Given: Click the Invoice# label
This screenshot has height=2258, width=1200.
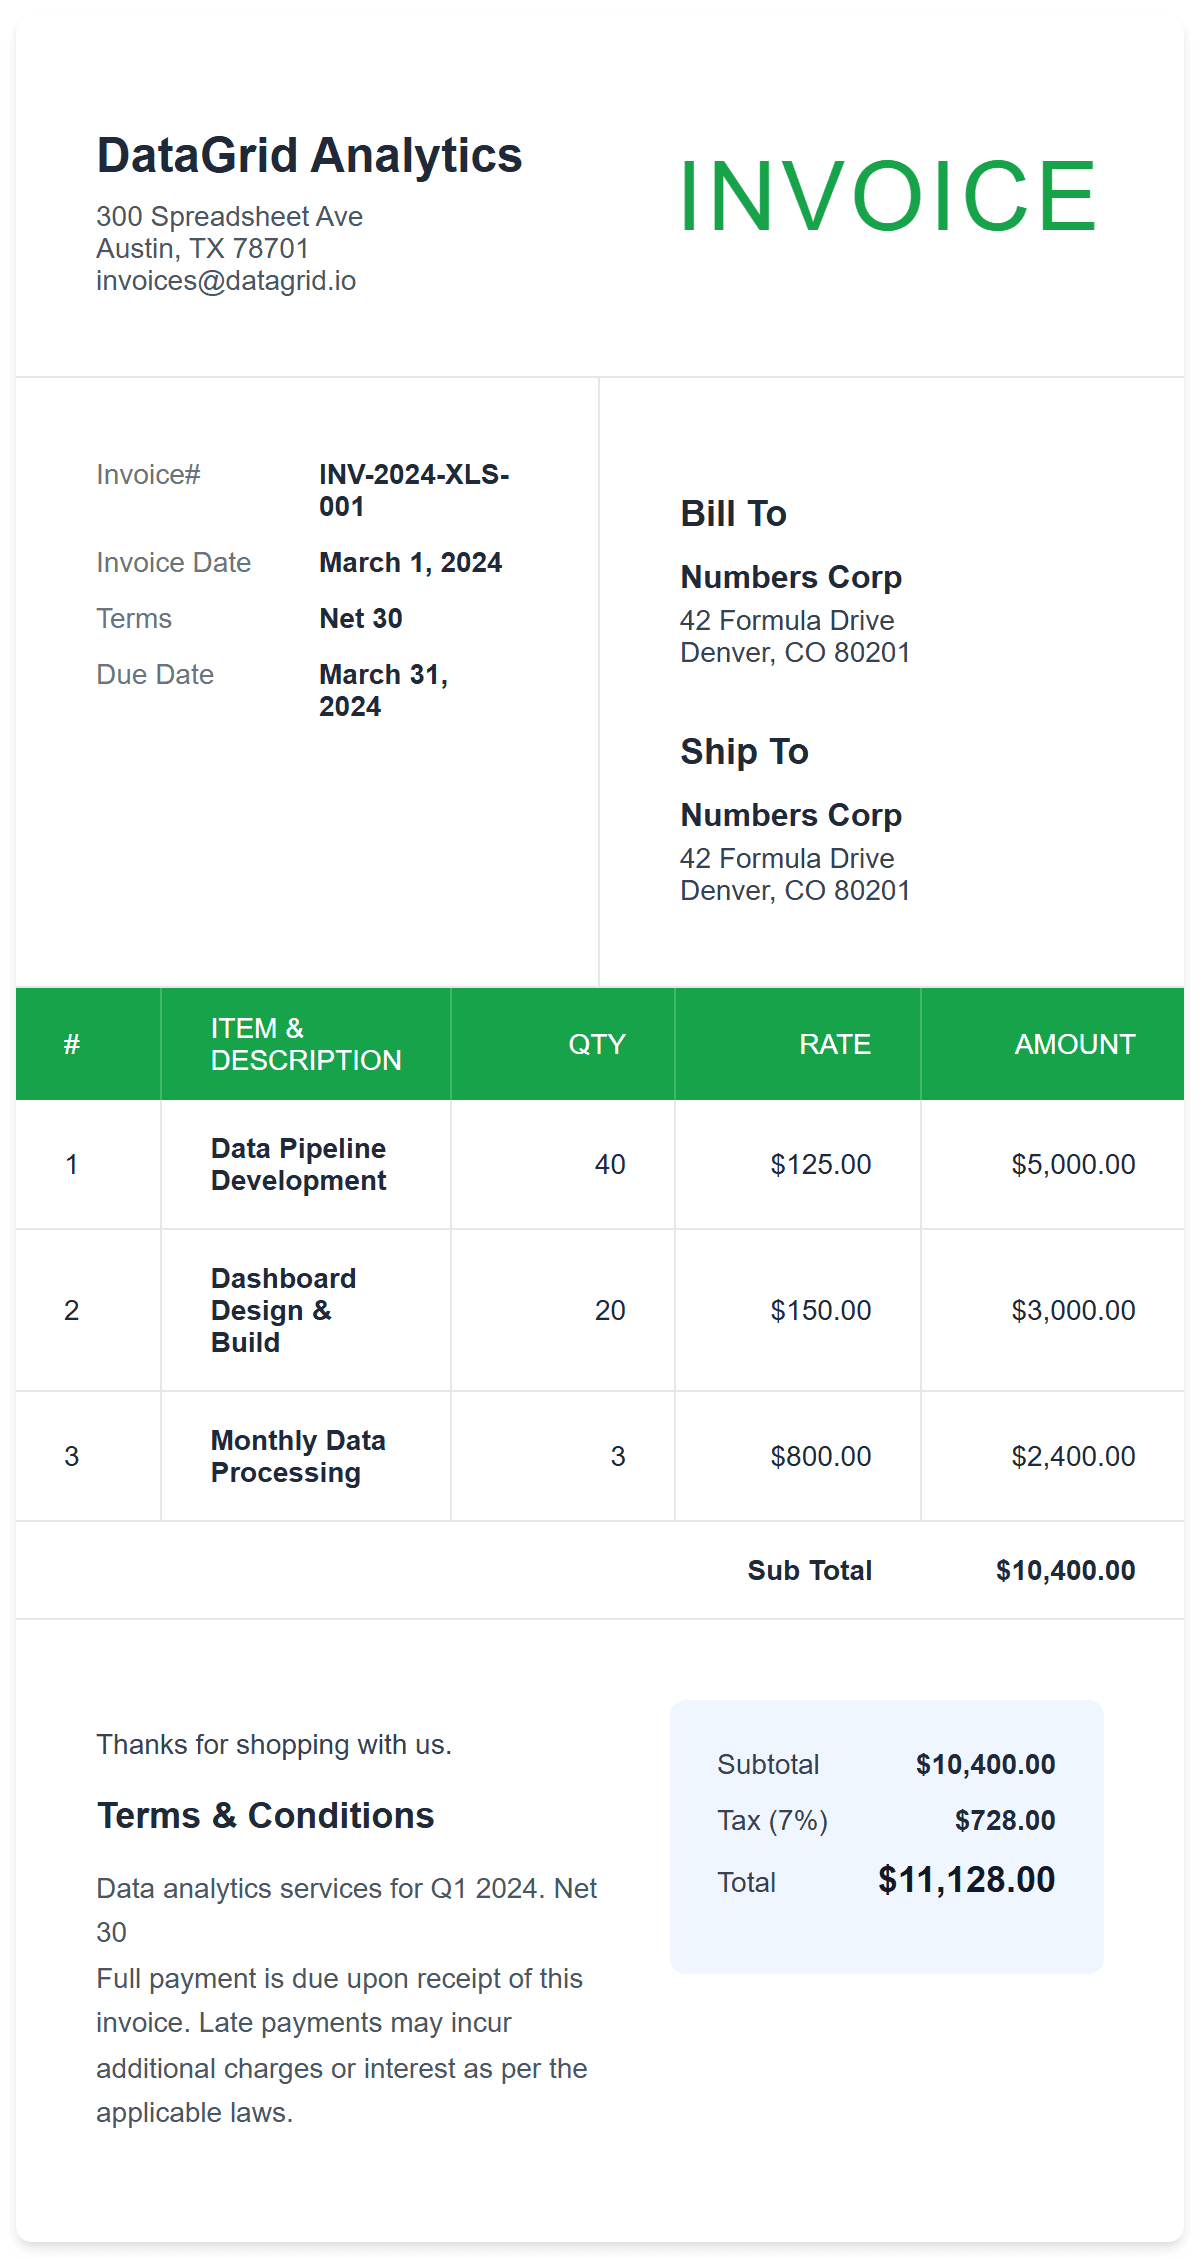Looking at the screenshot, I should [148, 474].
